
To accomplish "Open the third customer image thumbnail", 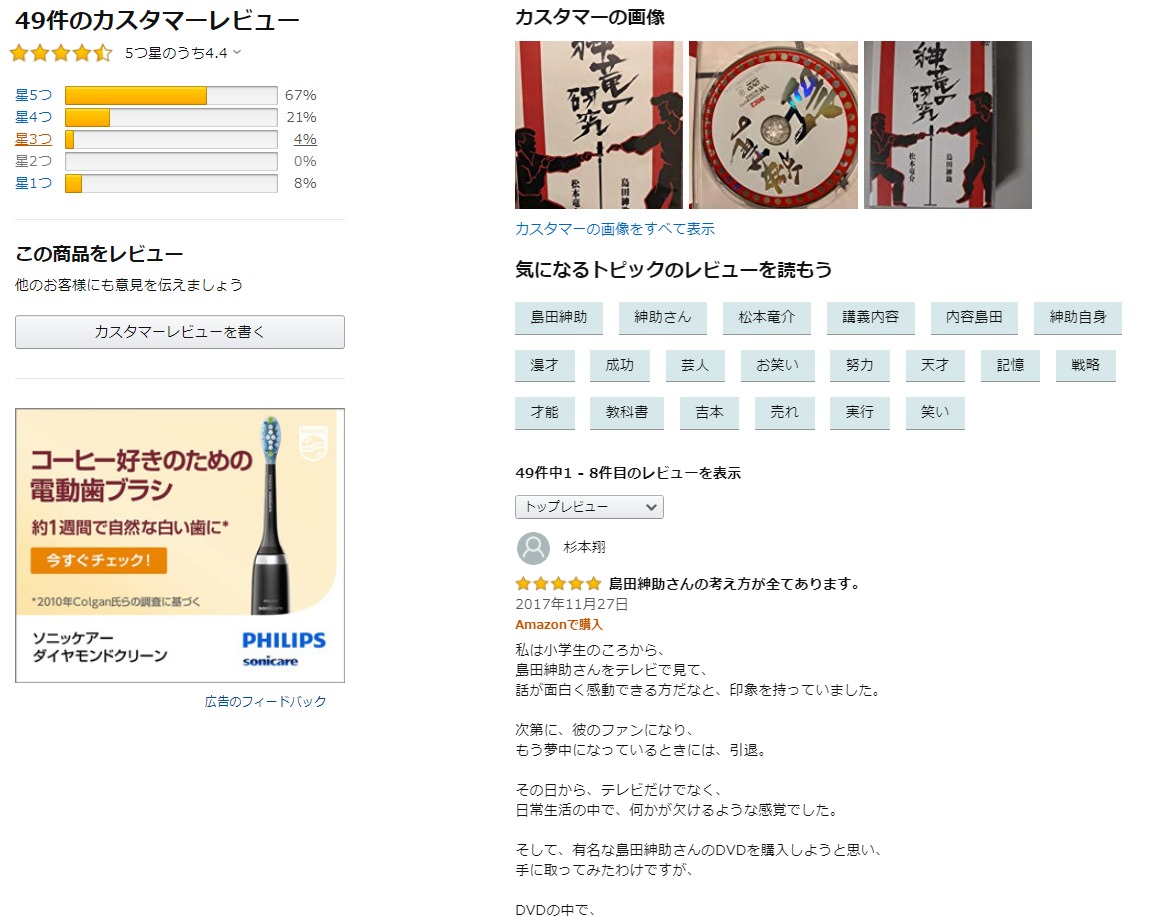I will point(948,125).
